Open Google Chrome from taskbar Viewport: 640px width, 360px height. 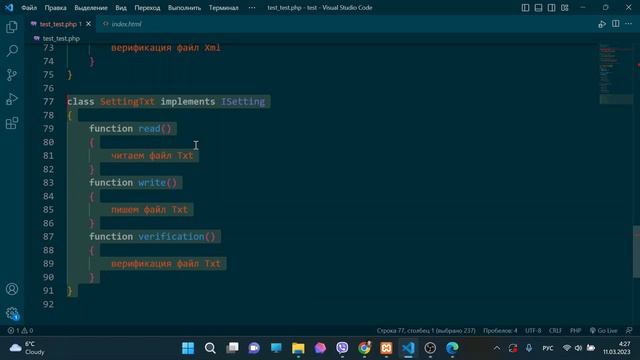pyautogui.click(x=364, y=348)
